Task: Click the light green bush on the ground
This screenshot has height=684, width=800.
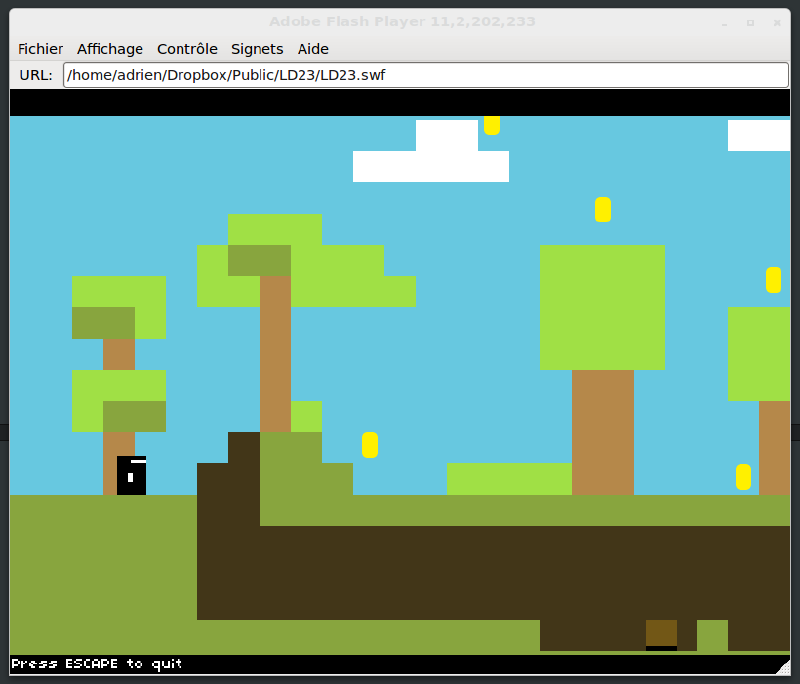Action: 508,479
